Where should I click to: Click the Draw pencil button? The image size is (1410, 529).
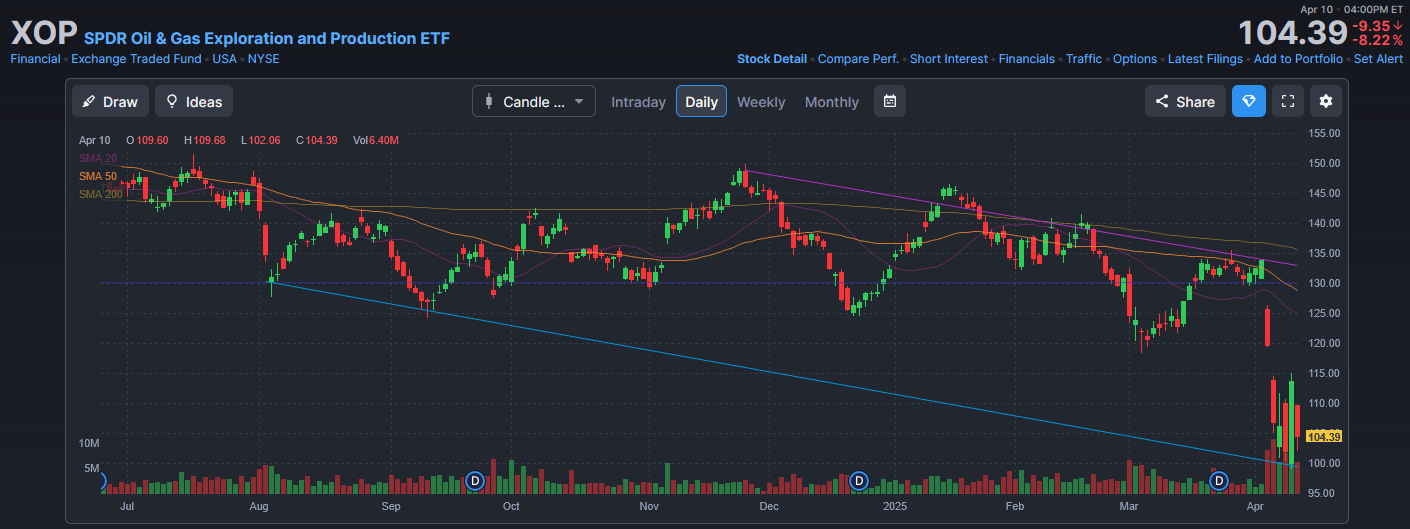(x=110, y=101)
